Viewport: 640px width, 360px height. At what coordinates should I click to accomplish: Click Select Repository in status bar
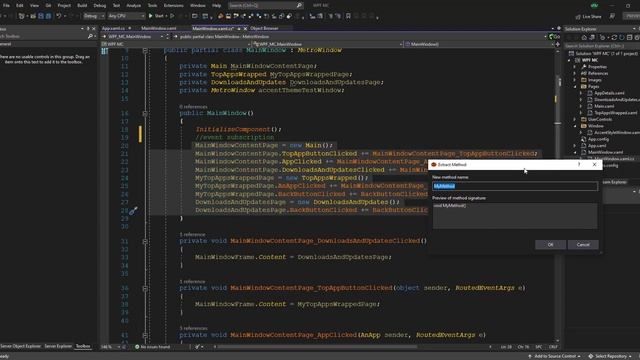pyautogui.click(x=610, y=356)
